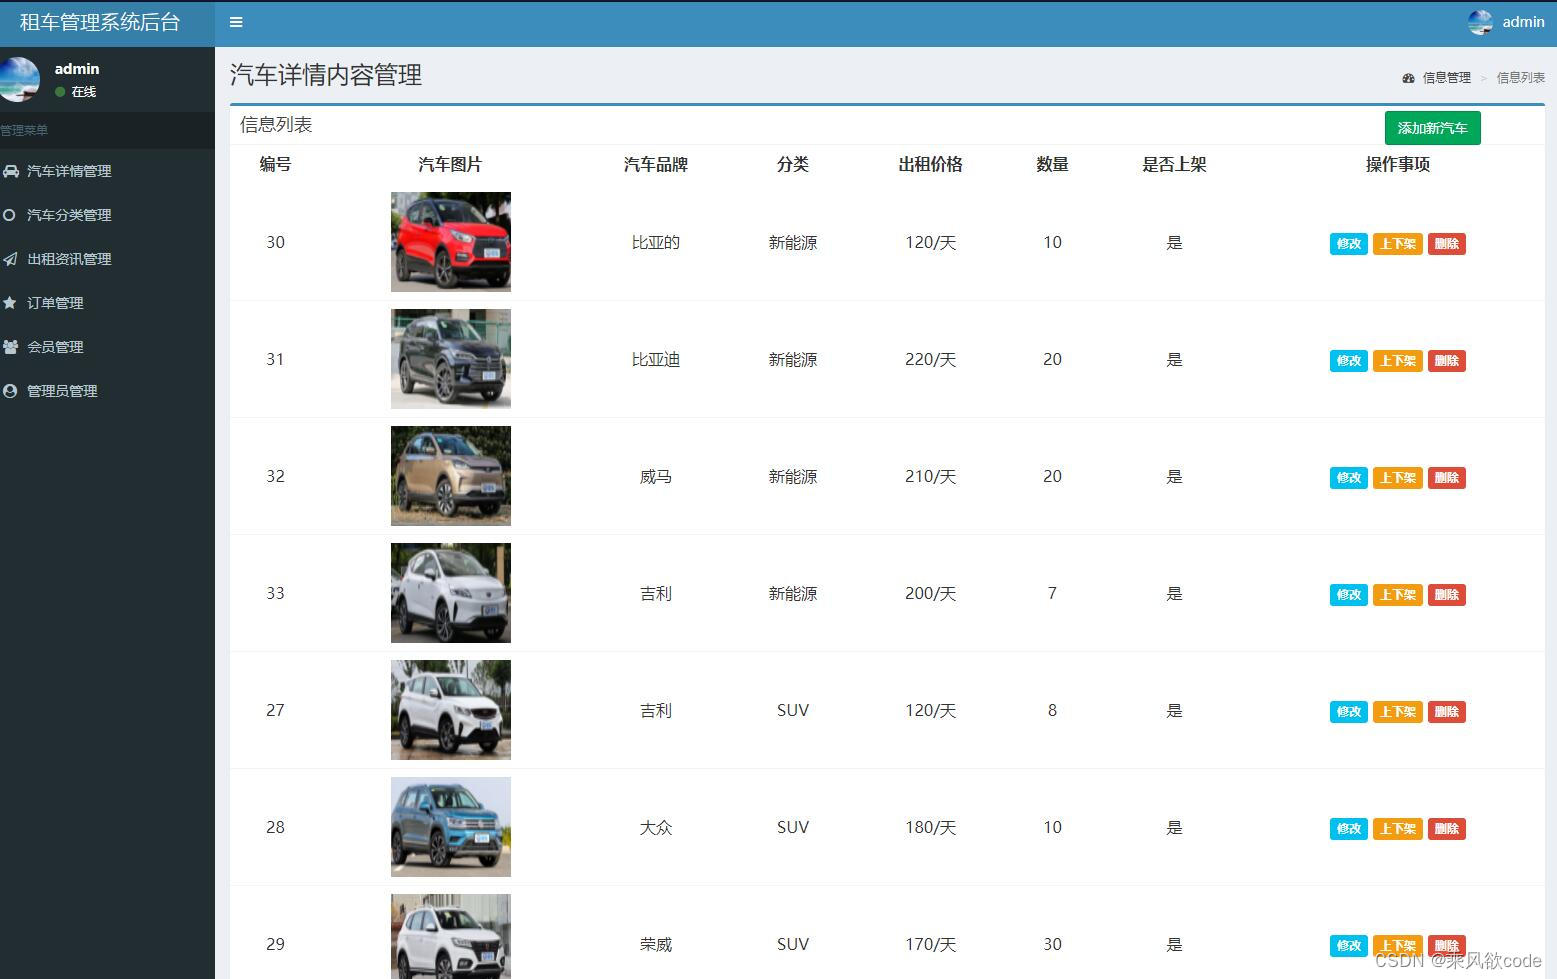Click the paper plane icon beside 出租资讯管理
1557x979 pixels.
10,259
